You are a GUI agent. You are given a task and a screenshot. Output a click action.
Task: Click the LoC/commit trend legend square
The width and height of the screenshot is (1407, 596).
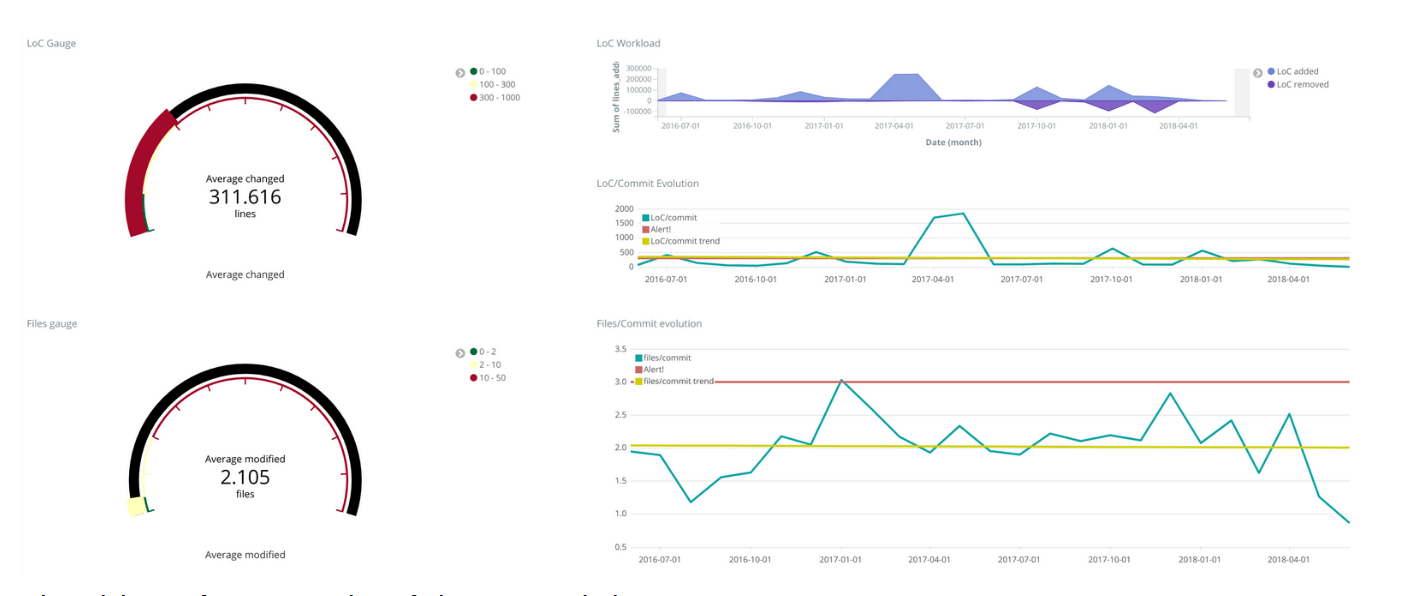tap(646, 242)
